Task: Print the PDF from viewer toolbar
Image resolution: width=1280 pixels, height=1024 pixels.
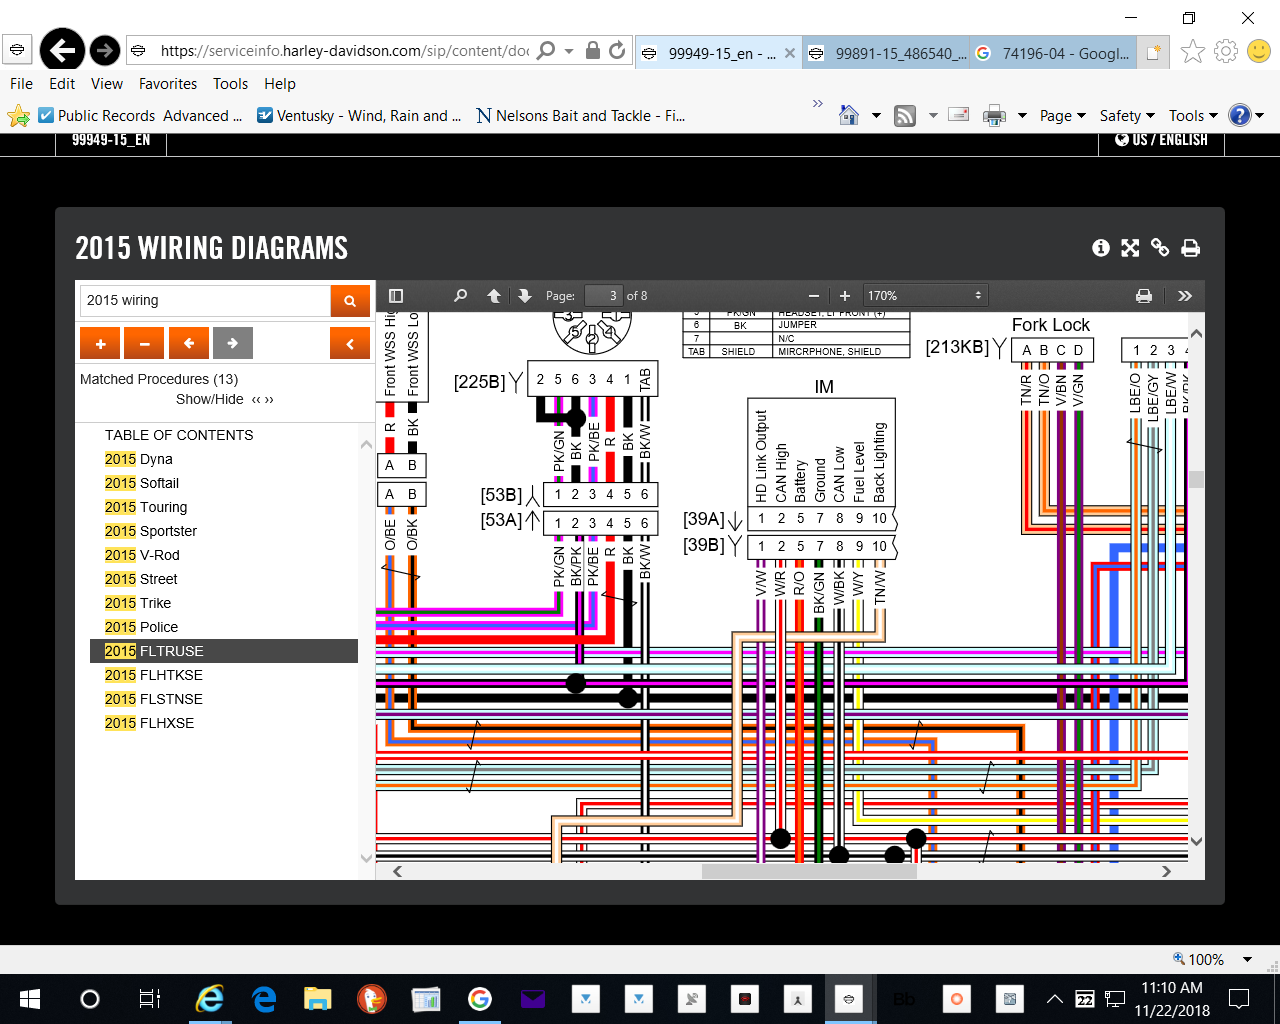Action: pos(1144,296)
